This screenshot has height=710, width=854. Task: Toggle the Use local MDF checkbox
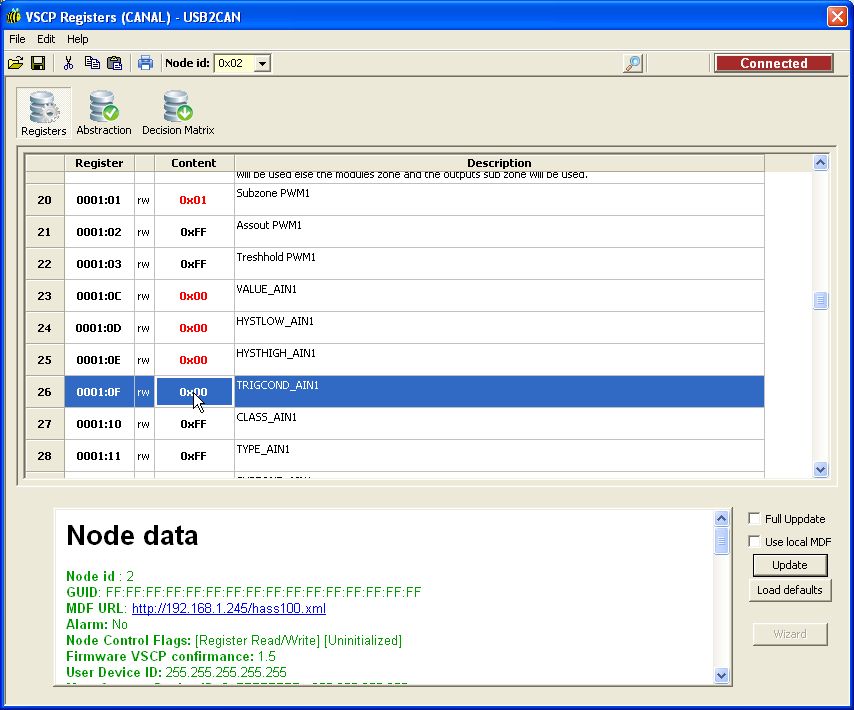tap(755, 541)
